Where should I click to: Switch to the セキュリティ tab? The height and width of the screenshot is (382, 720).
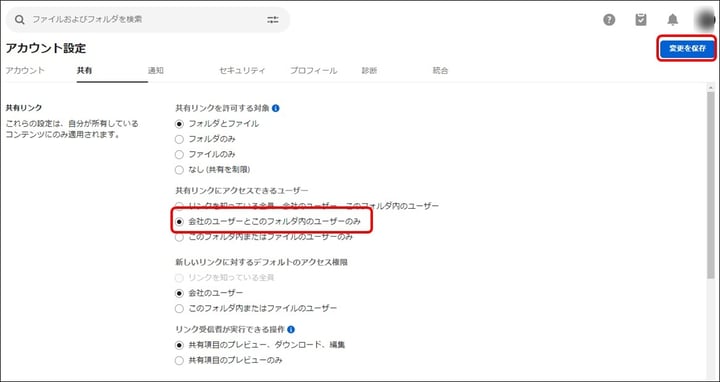[242, 71]
